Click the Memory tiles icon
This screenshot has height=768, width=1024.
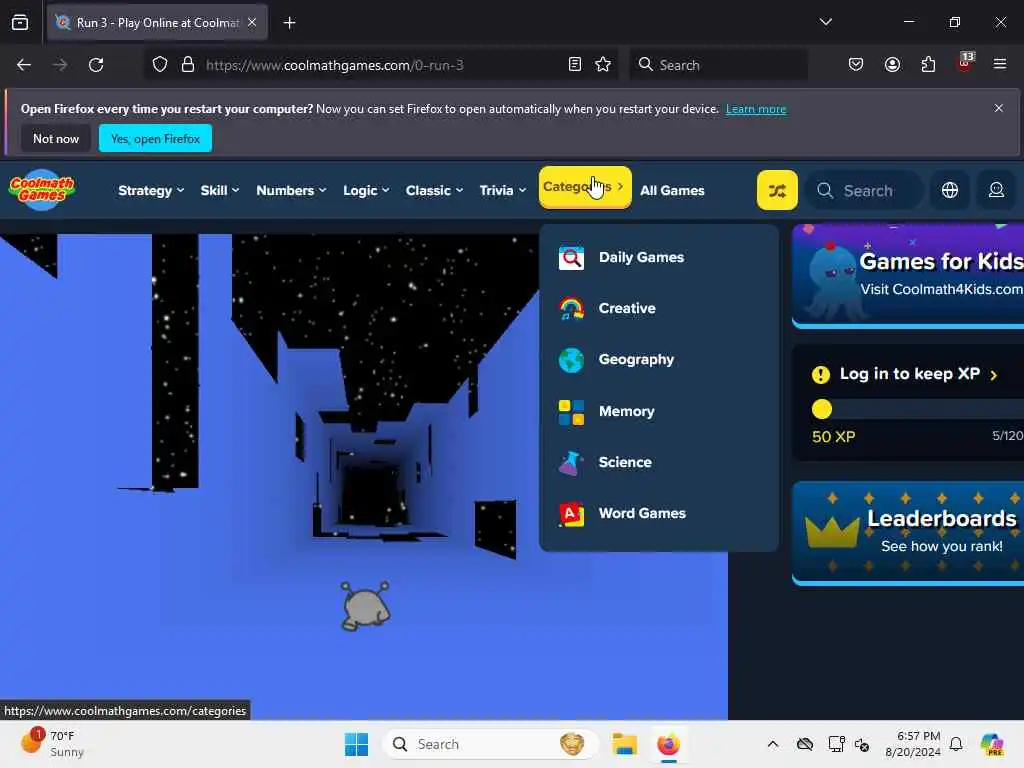tap(571, 411)
